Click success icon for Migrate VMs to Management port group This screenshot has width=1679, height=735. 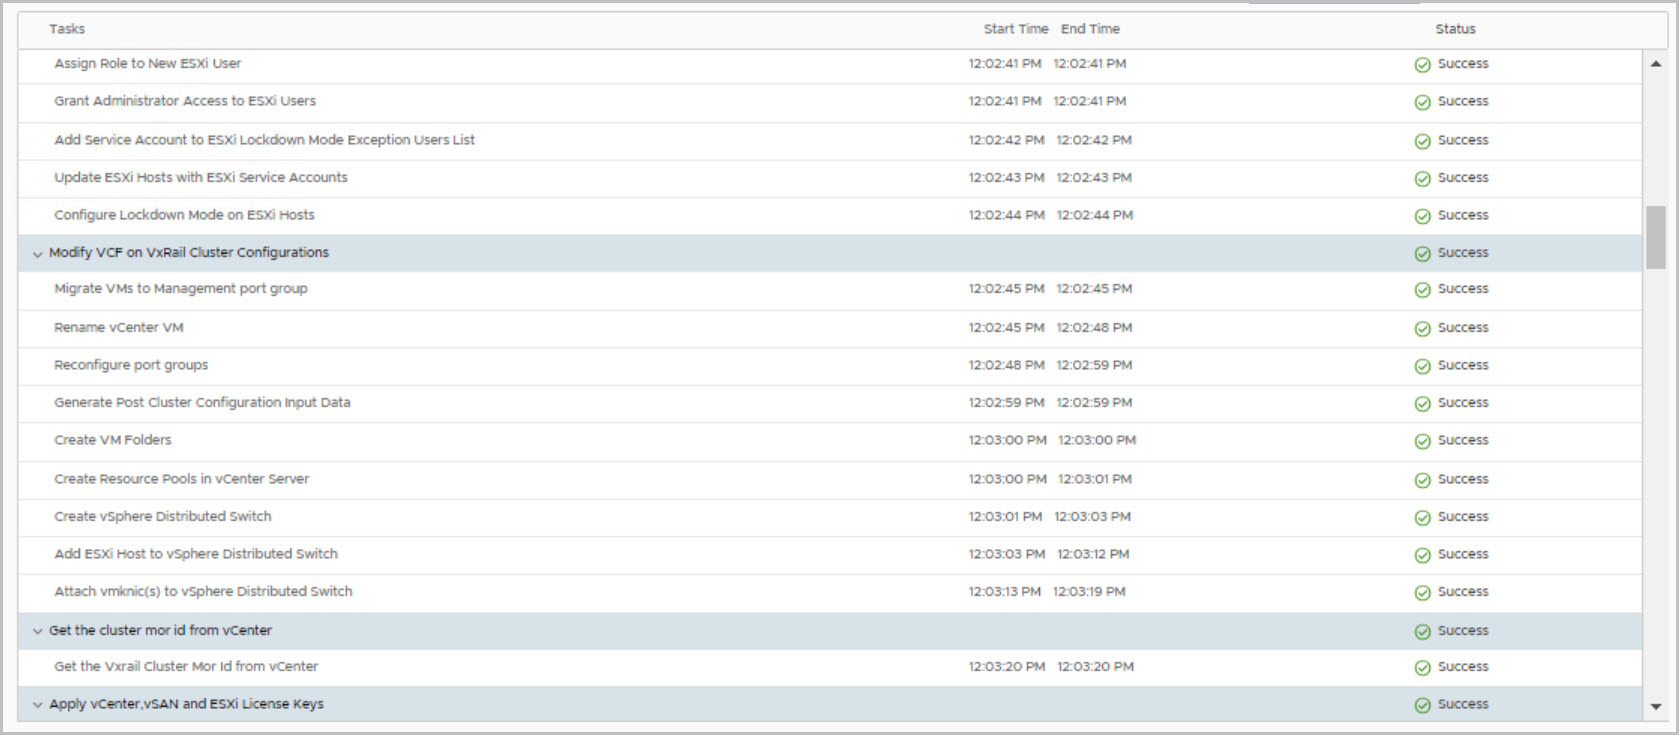[1422, 290]
